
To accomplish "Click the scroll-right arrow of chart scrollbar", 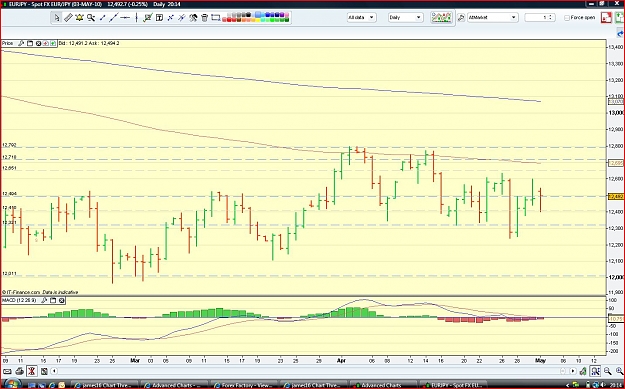I will click(x=573, y=371).
